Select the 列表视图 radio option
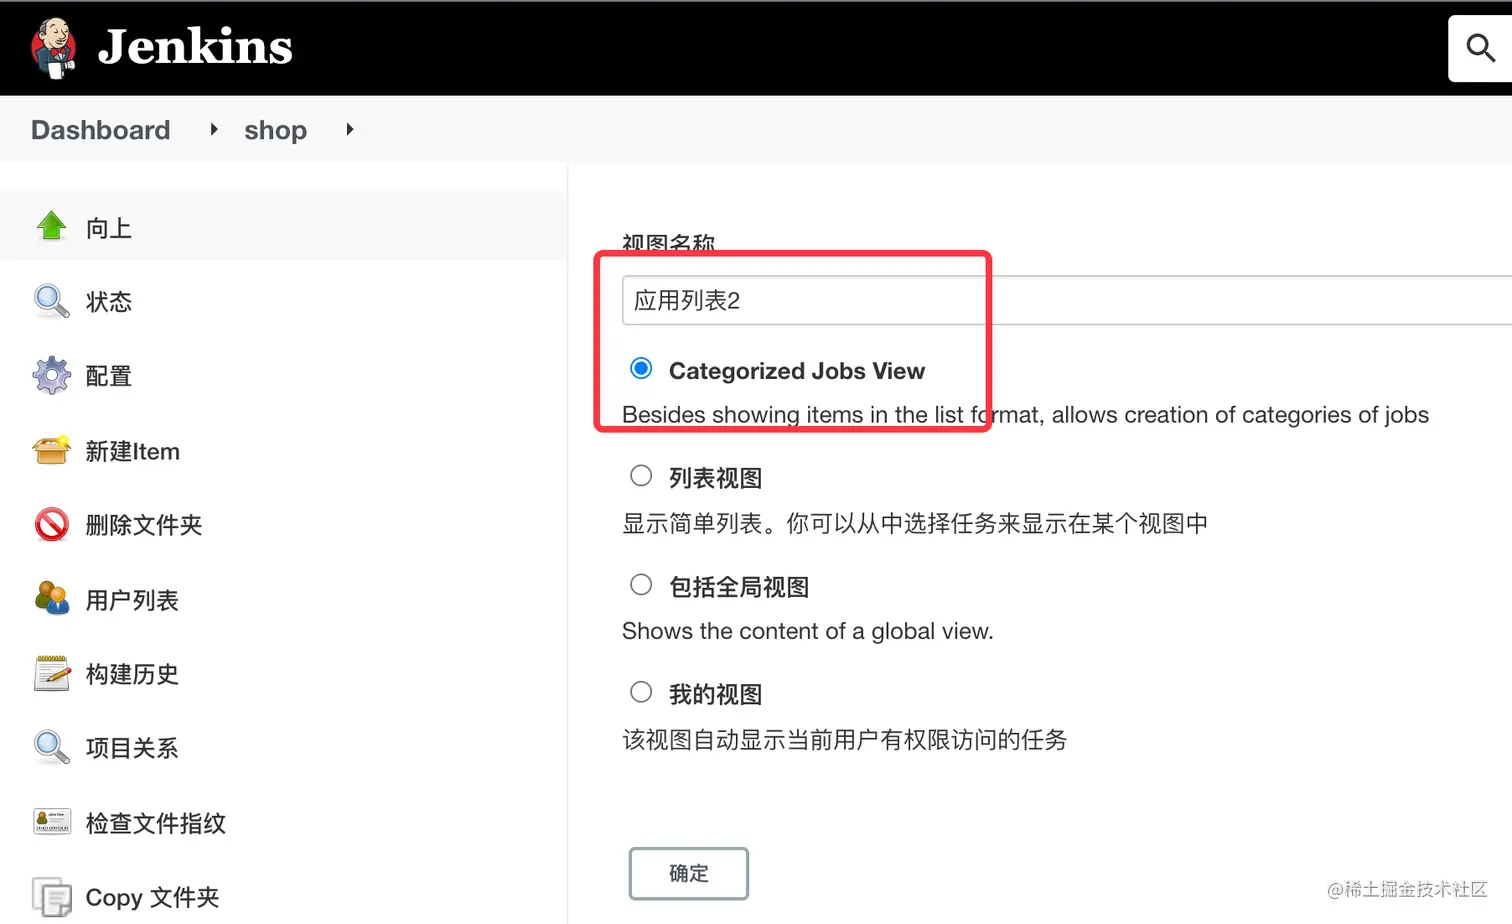 641,476
